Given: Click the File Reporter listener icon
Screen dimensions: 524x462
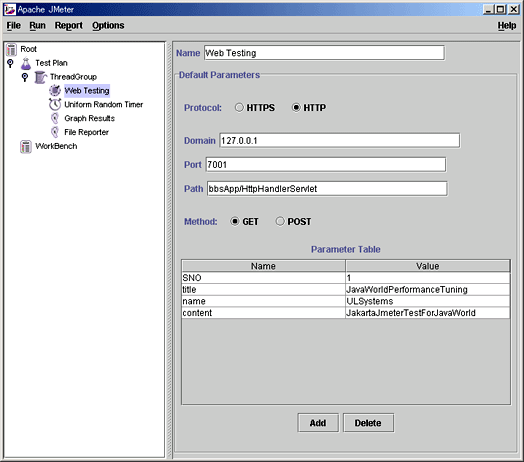Looking at the screenshot, I should [x=55, y=132].
